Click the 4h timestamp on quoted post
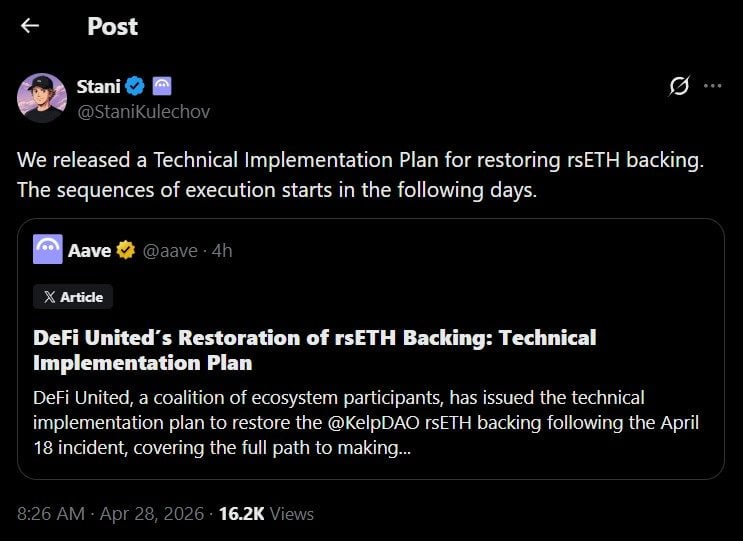 pos(222,250)
